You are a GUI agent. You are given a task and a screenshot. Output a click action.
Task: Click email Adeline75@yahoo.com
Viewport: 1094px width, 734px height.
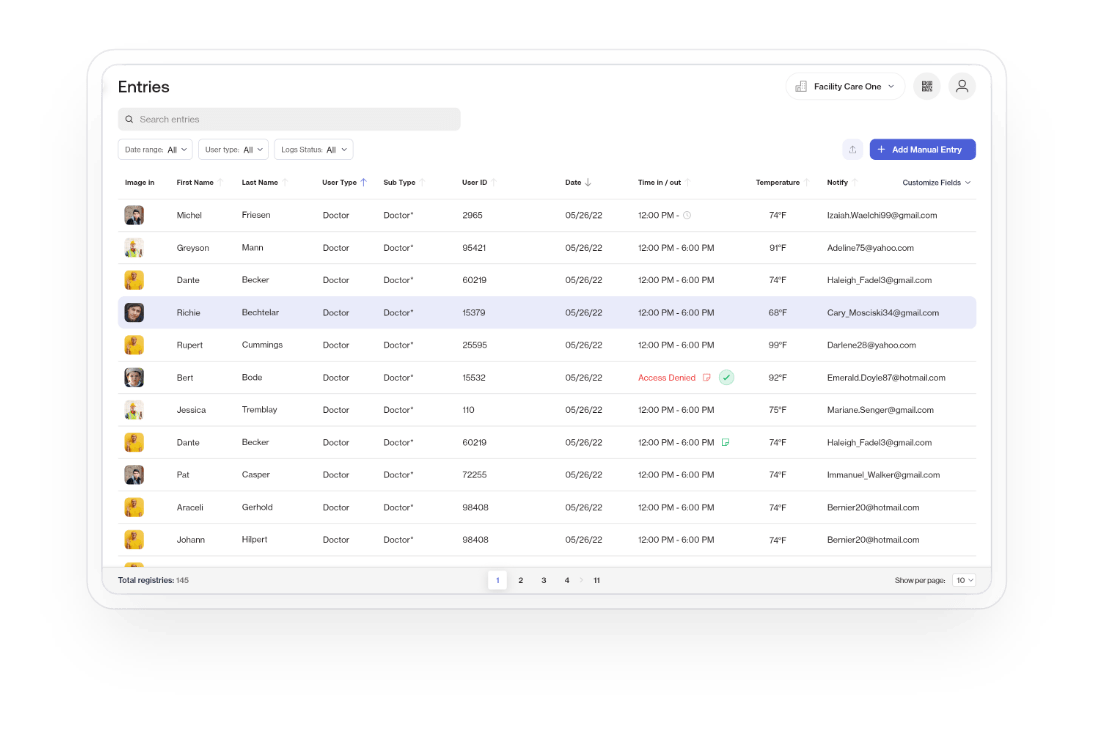click(x=870, y=248)
